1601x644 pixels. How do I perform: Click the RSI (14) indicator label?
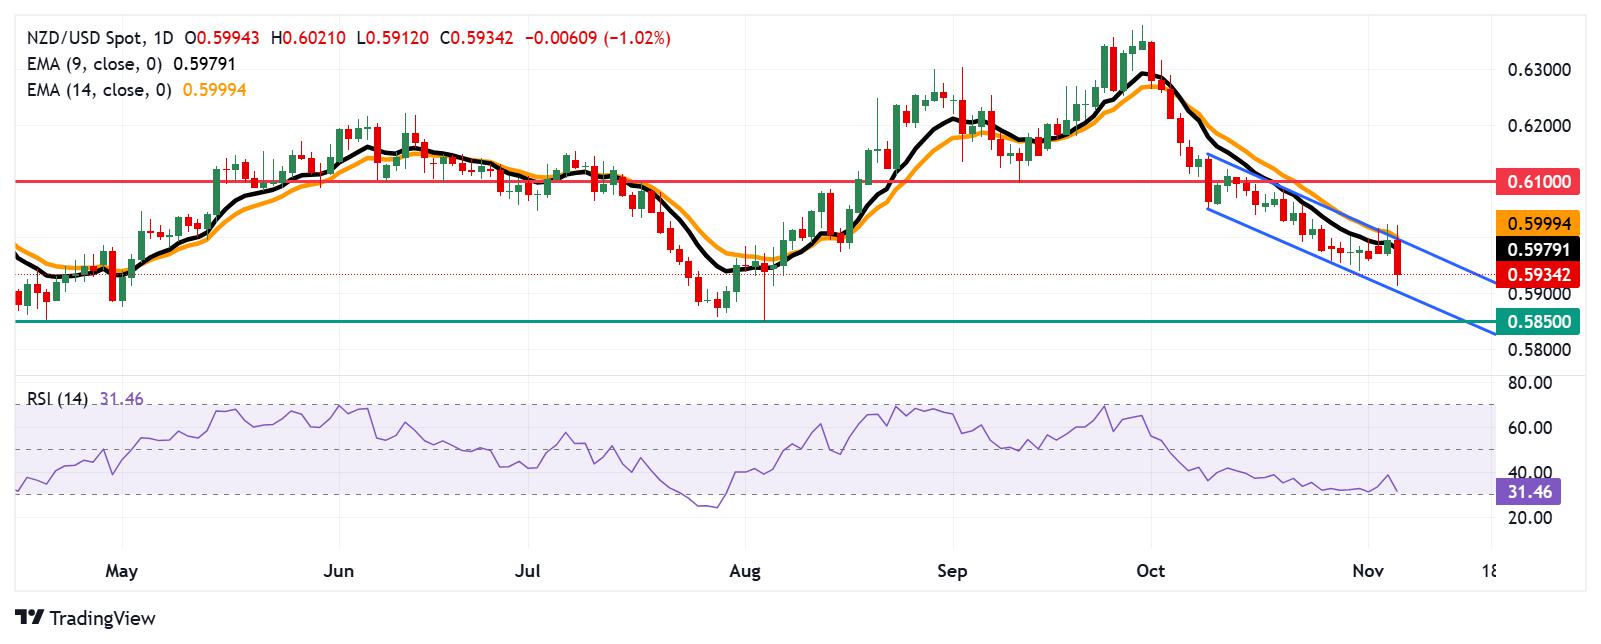[x=56, y=399]
